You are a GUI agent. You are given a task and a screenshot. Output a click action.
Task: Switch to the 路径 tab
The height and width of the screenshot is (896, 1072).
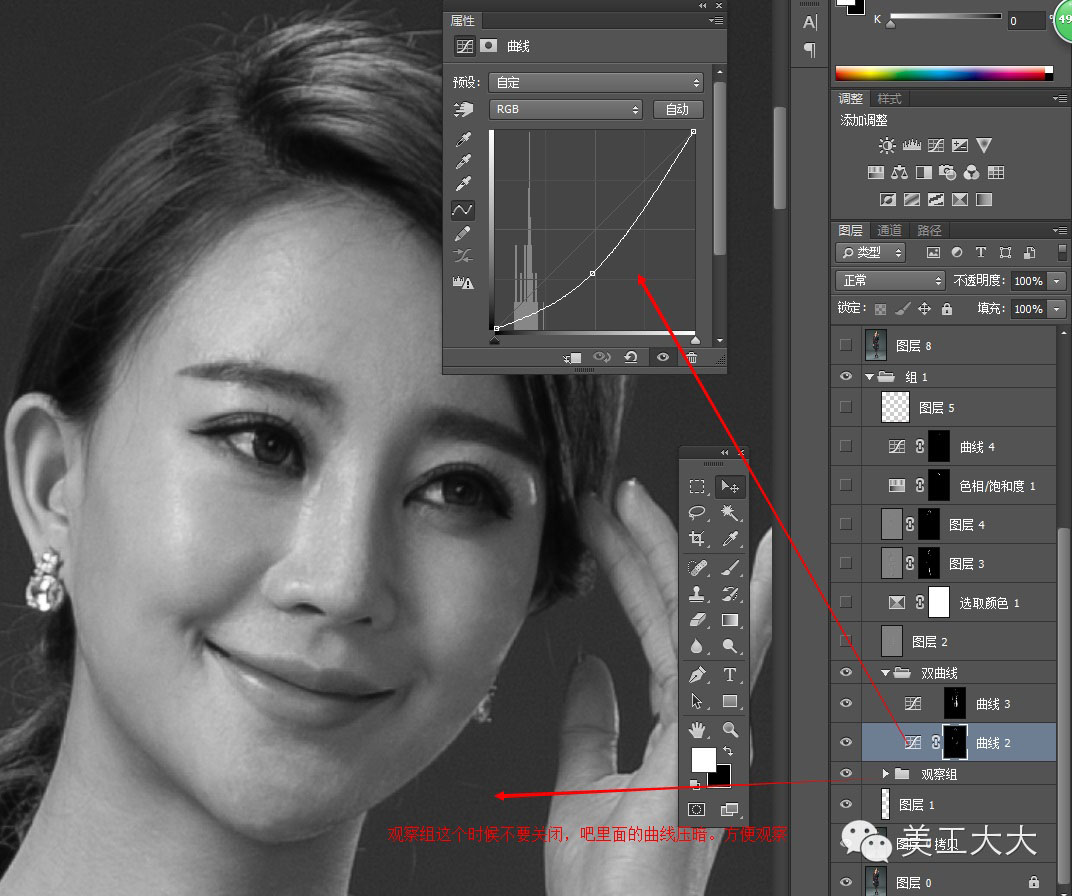pyautogui.click(x=929, y=230)
